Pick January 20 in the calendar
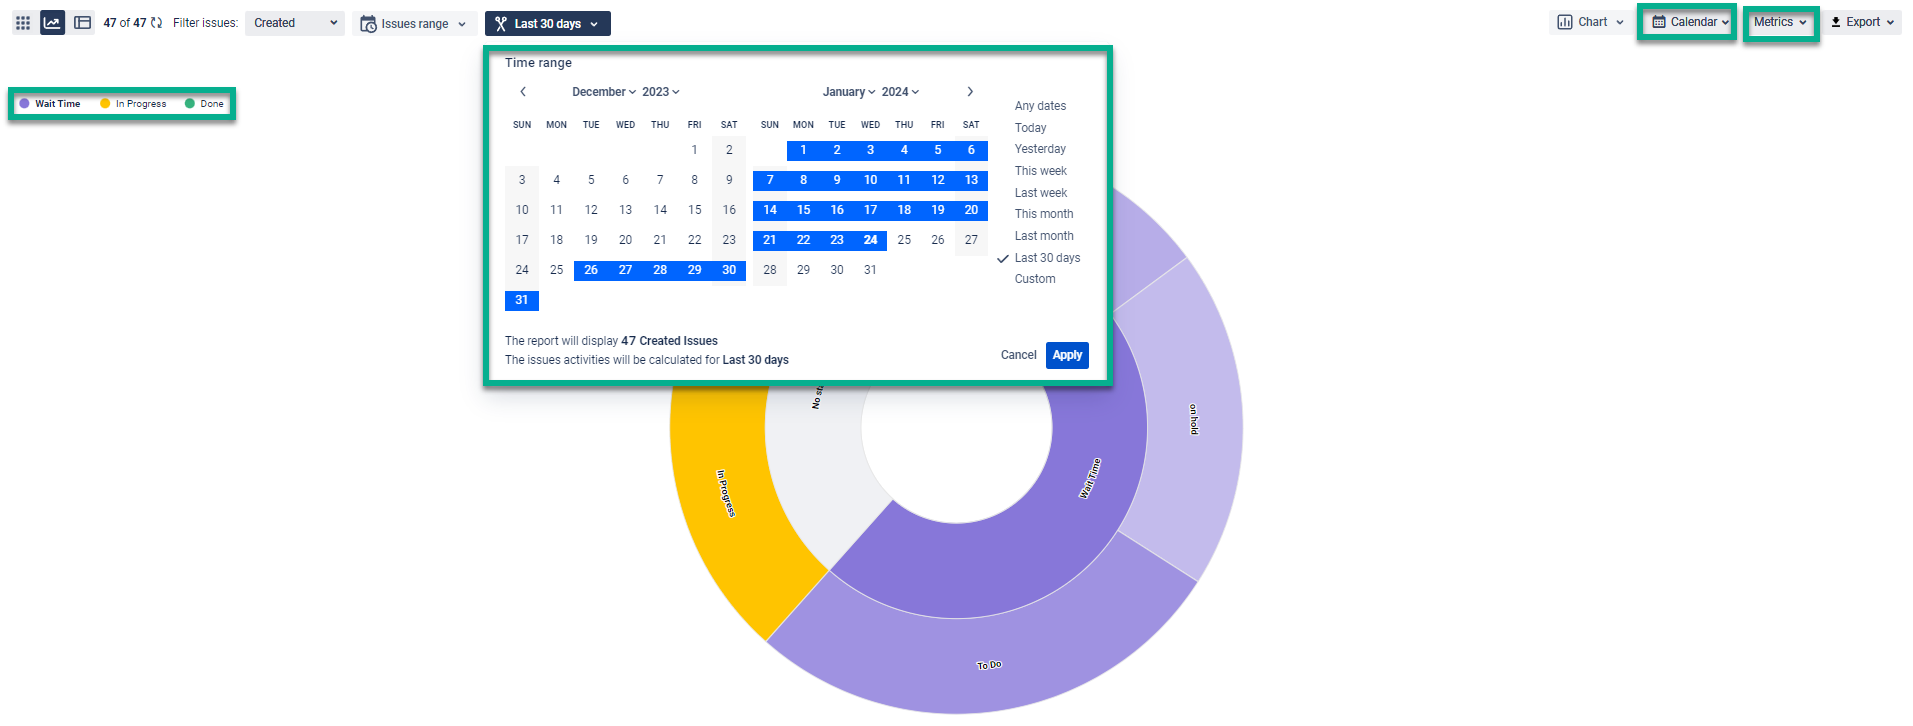This screenshot has width=1913, height=726. tap(971, 210)
